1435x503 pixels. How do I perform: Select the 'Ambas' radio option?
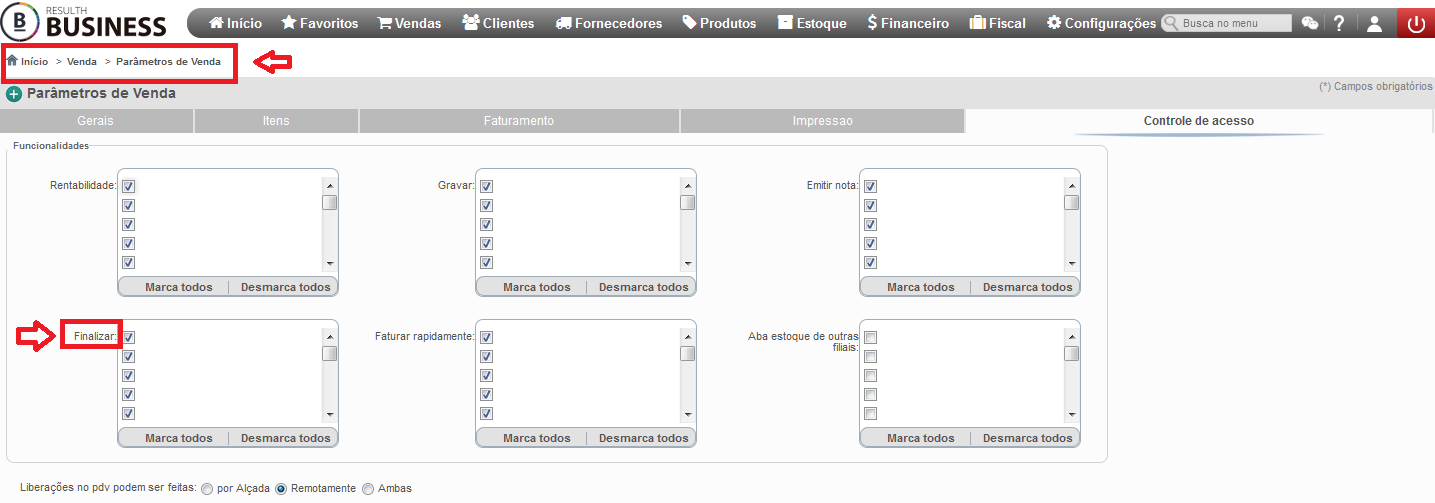368,489
